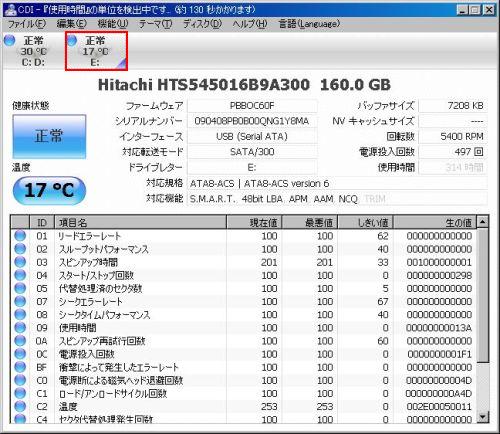Screen dimensions: 500x434
Task: Click the scrollbar up arrow in the SMART table
Action: pyautogui.click(x=483, y=222)
